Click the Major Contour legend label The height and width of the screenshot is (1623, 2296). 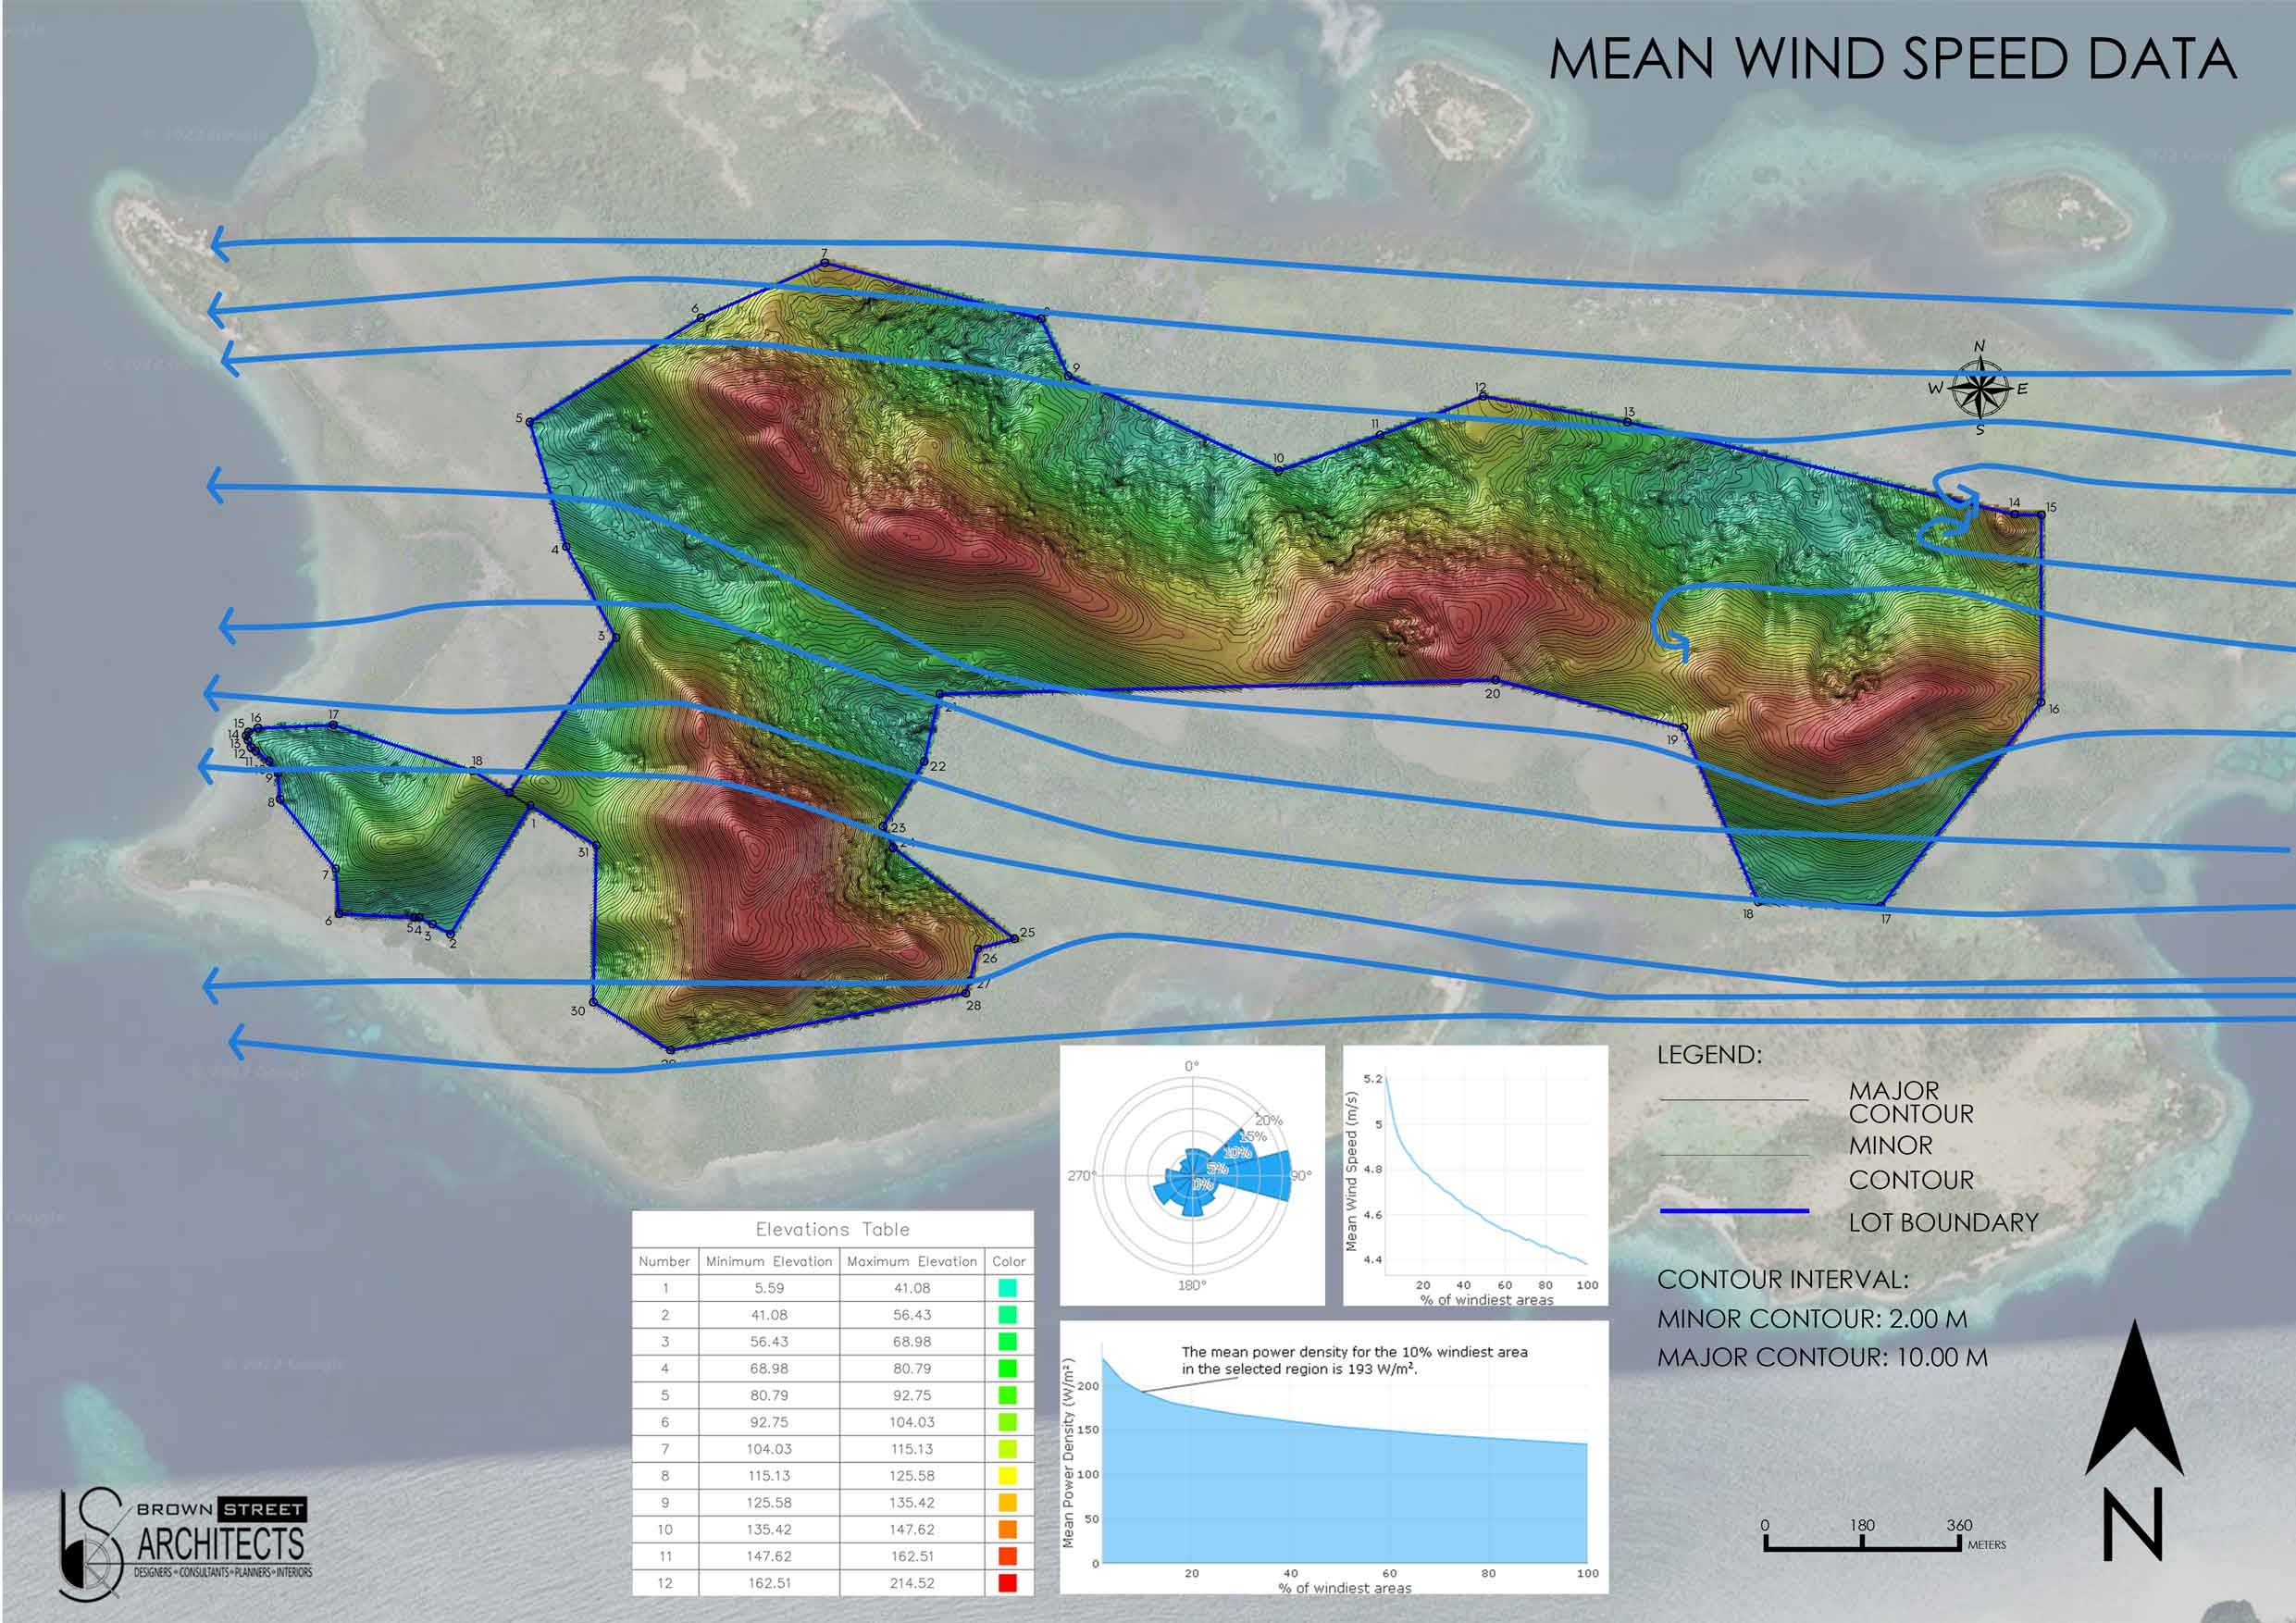coord(1910,1102)
